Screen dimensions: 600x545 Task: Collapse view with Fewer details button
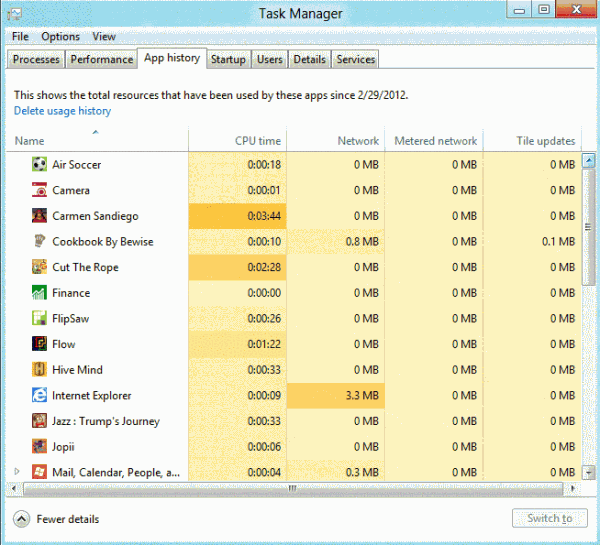coord(22,519)
